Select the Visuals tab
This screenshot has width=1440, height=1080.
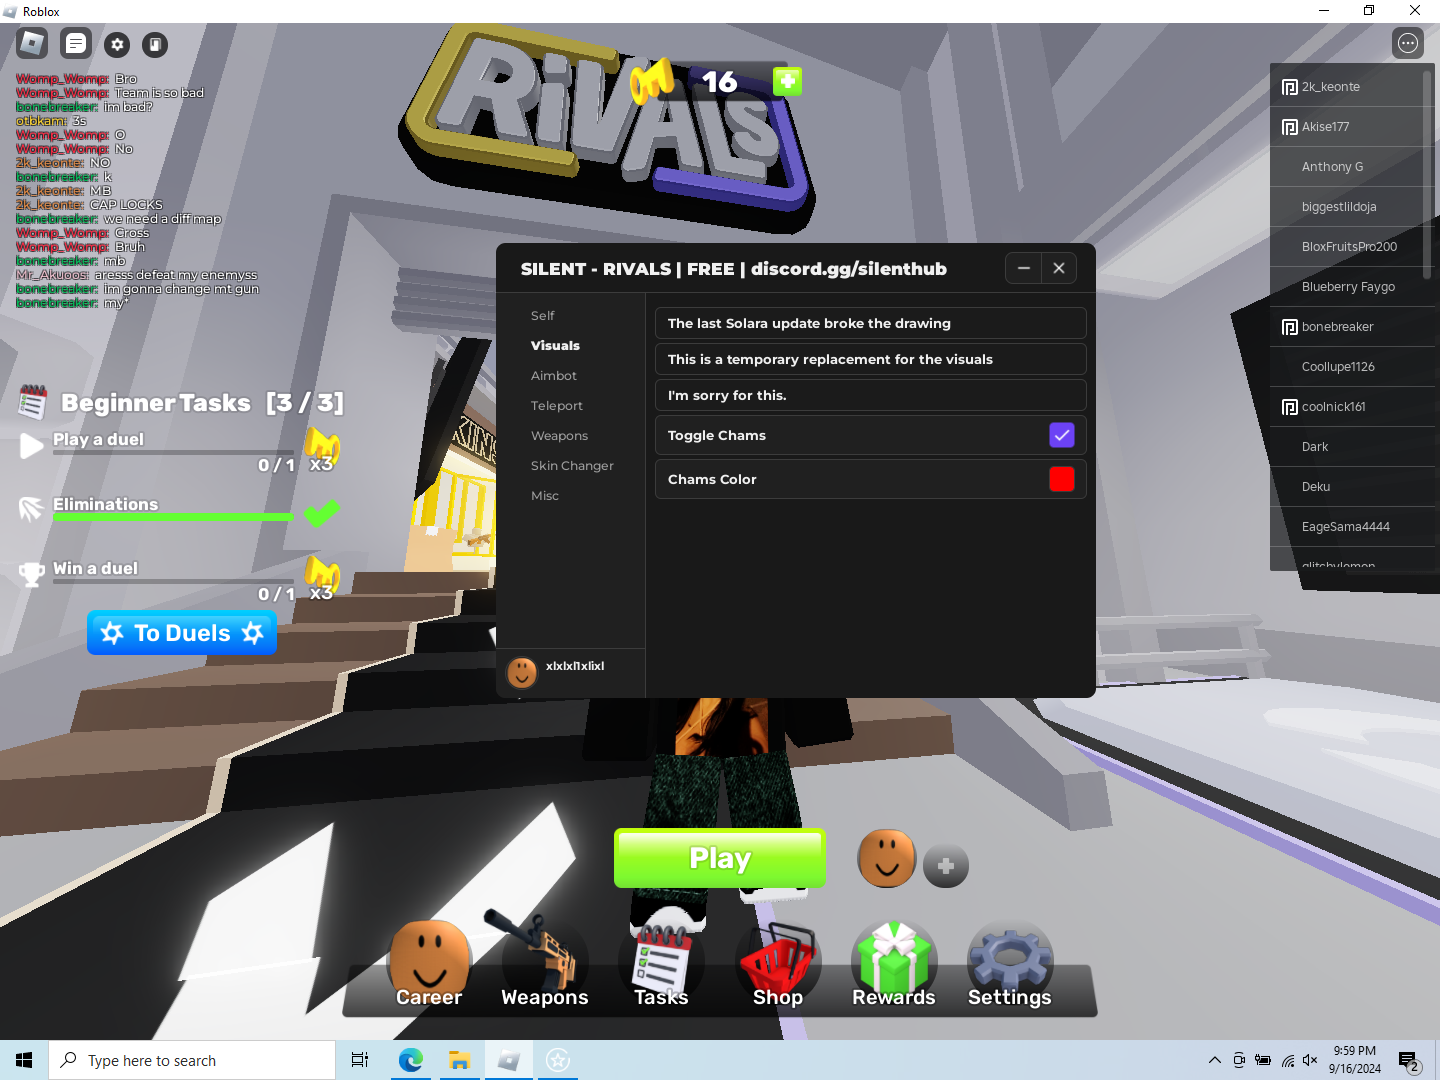pyautogui.click(x=555, y=346)
